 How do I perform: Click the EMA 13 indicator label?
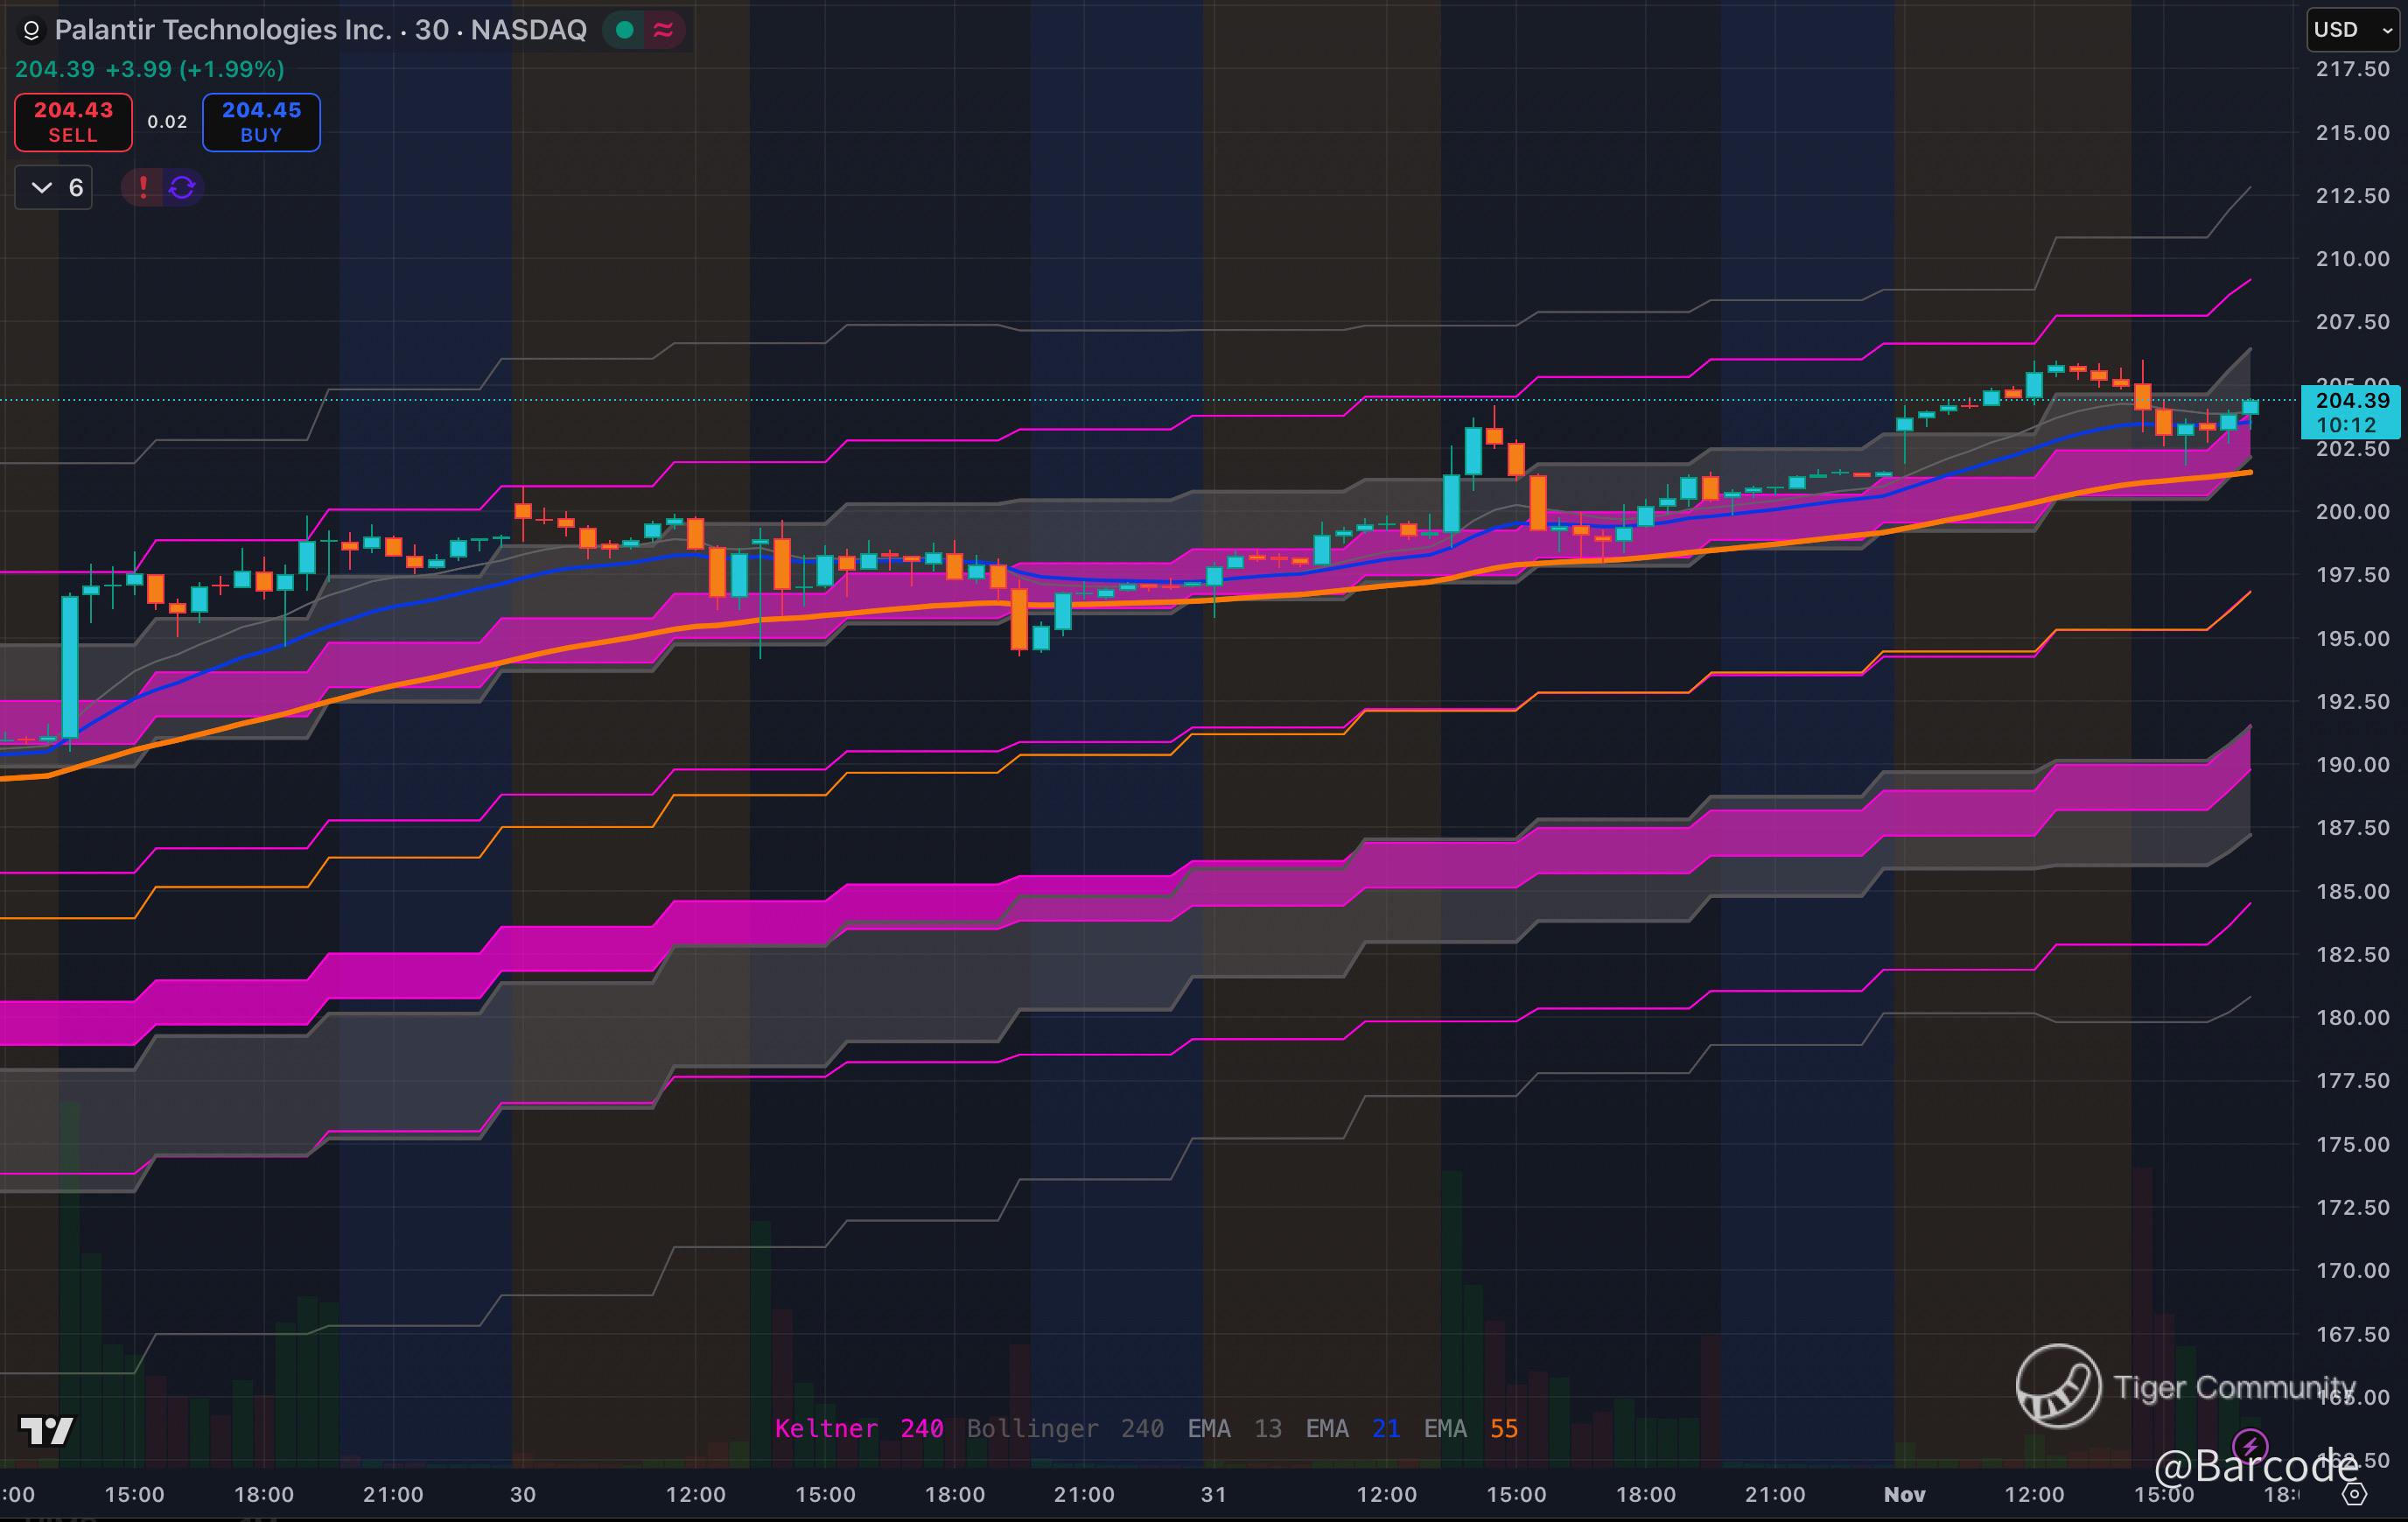pyautogui.click(x=1234, y=1428)
